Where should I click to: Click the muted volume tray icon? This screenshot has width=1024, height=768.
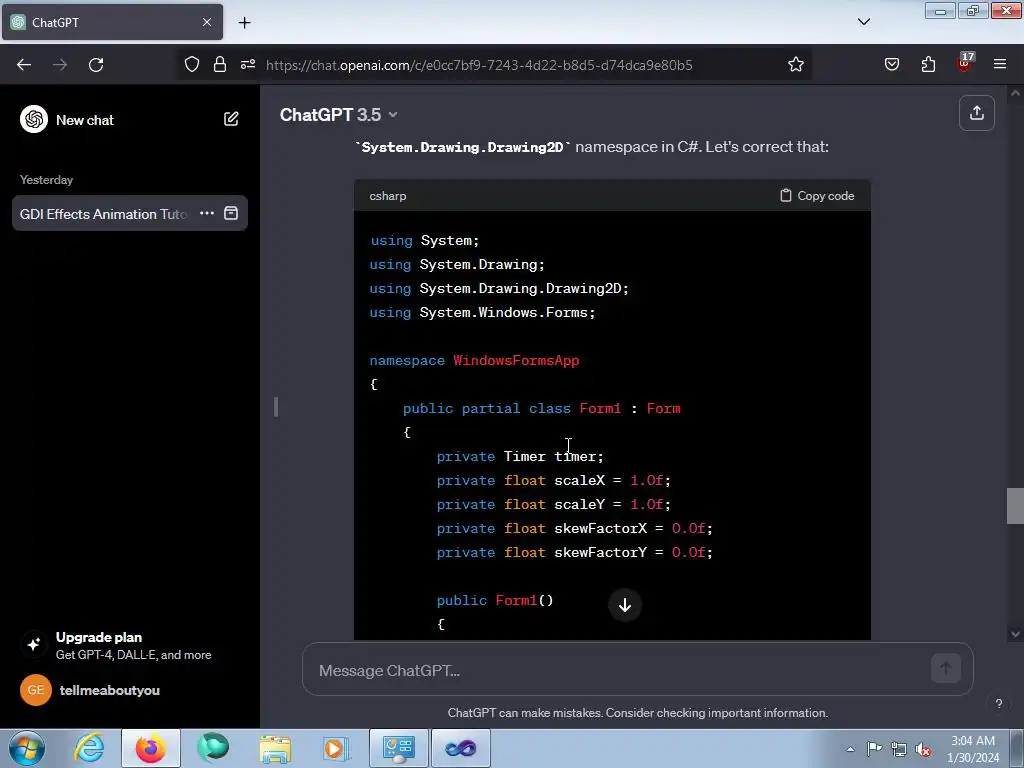pos(923,750)
